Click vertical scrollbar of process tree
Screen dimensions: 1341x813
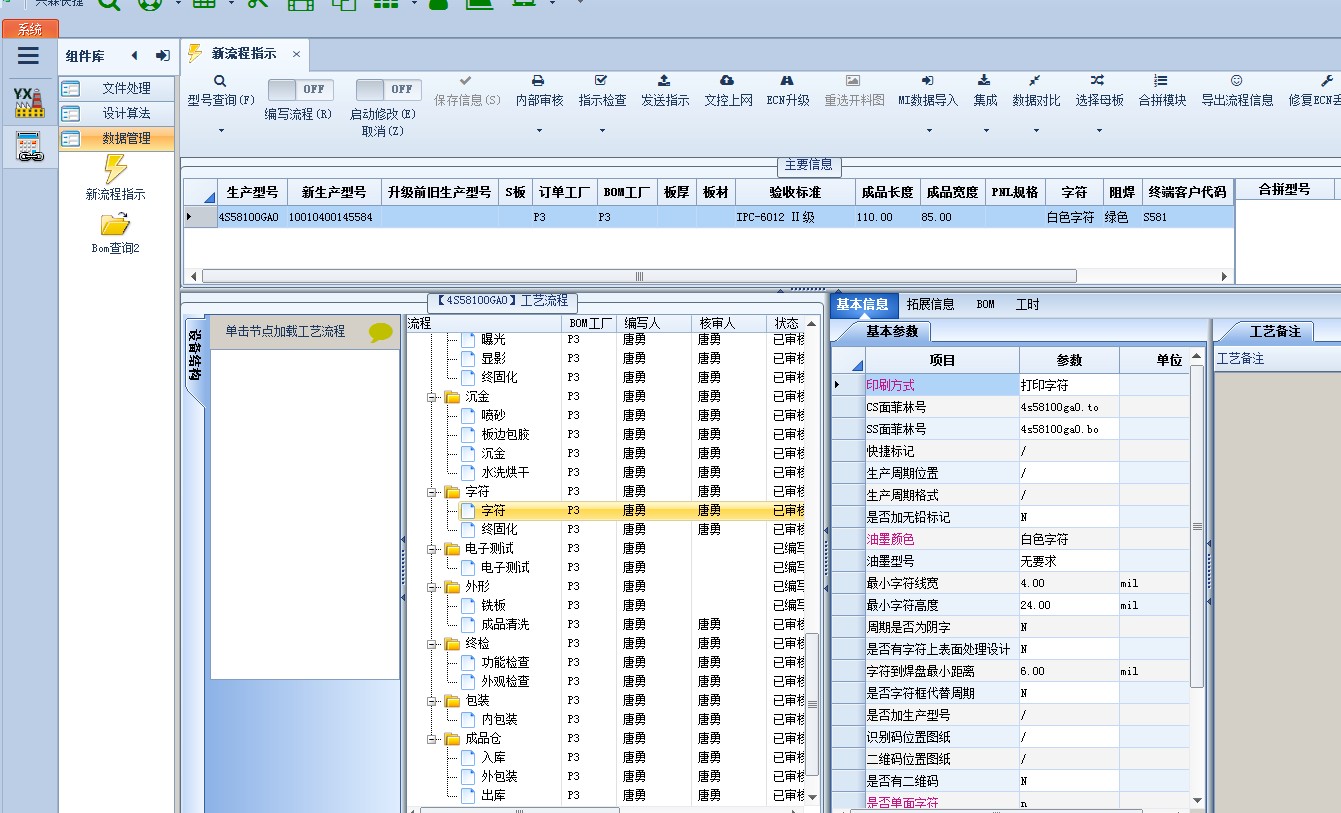point(812,704)
